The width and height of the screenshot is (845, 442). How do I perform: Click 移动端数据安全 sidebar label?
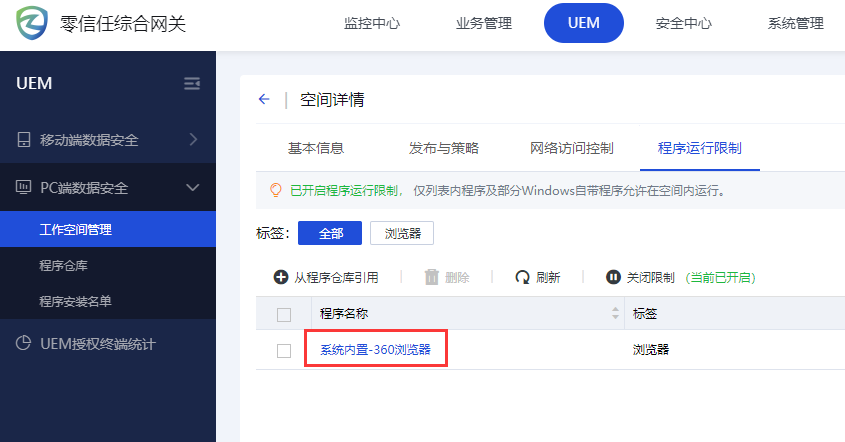(89, 140)
